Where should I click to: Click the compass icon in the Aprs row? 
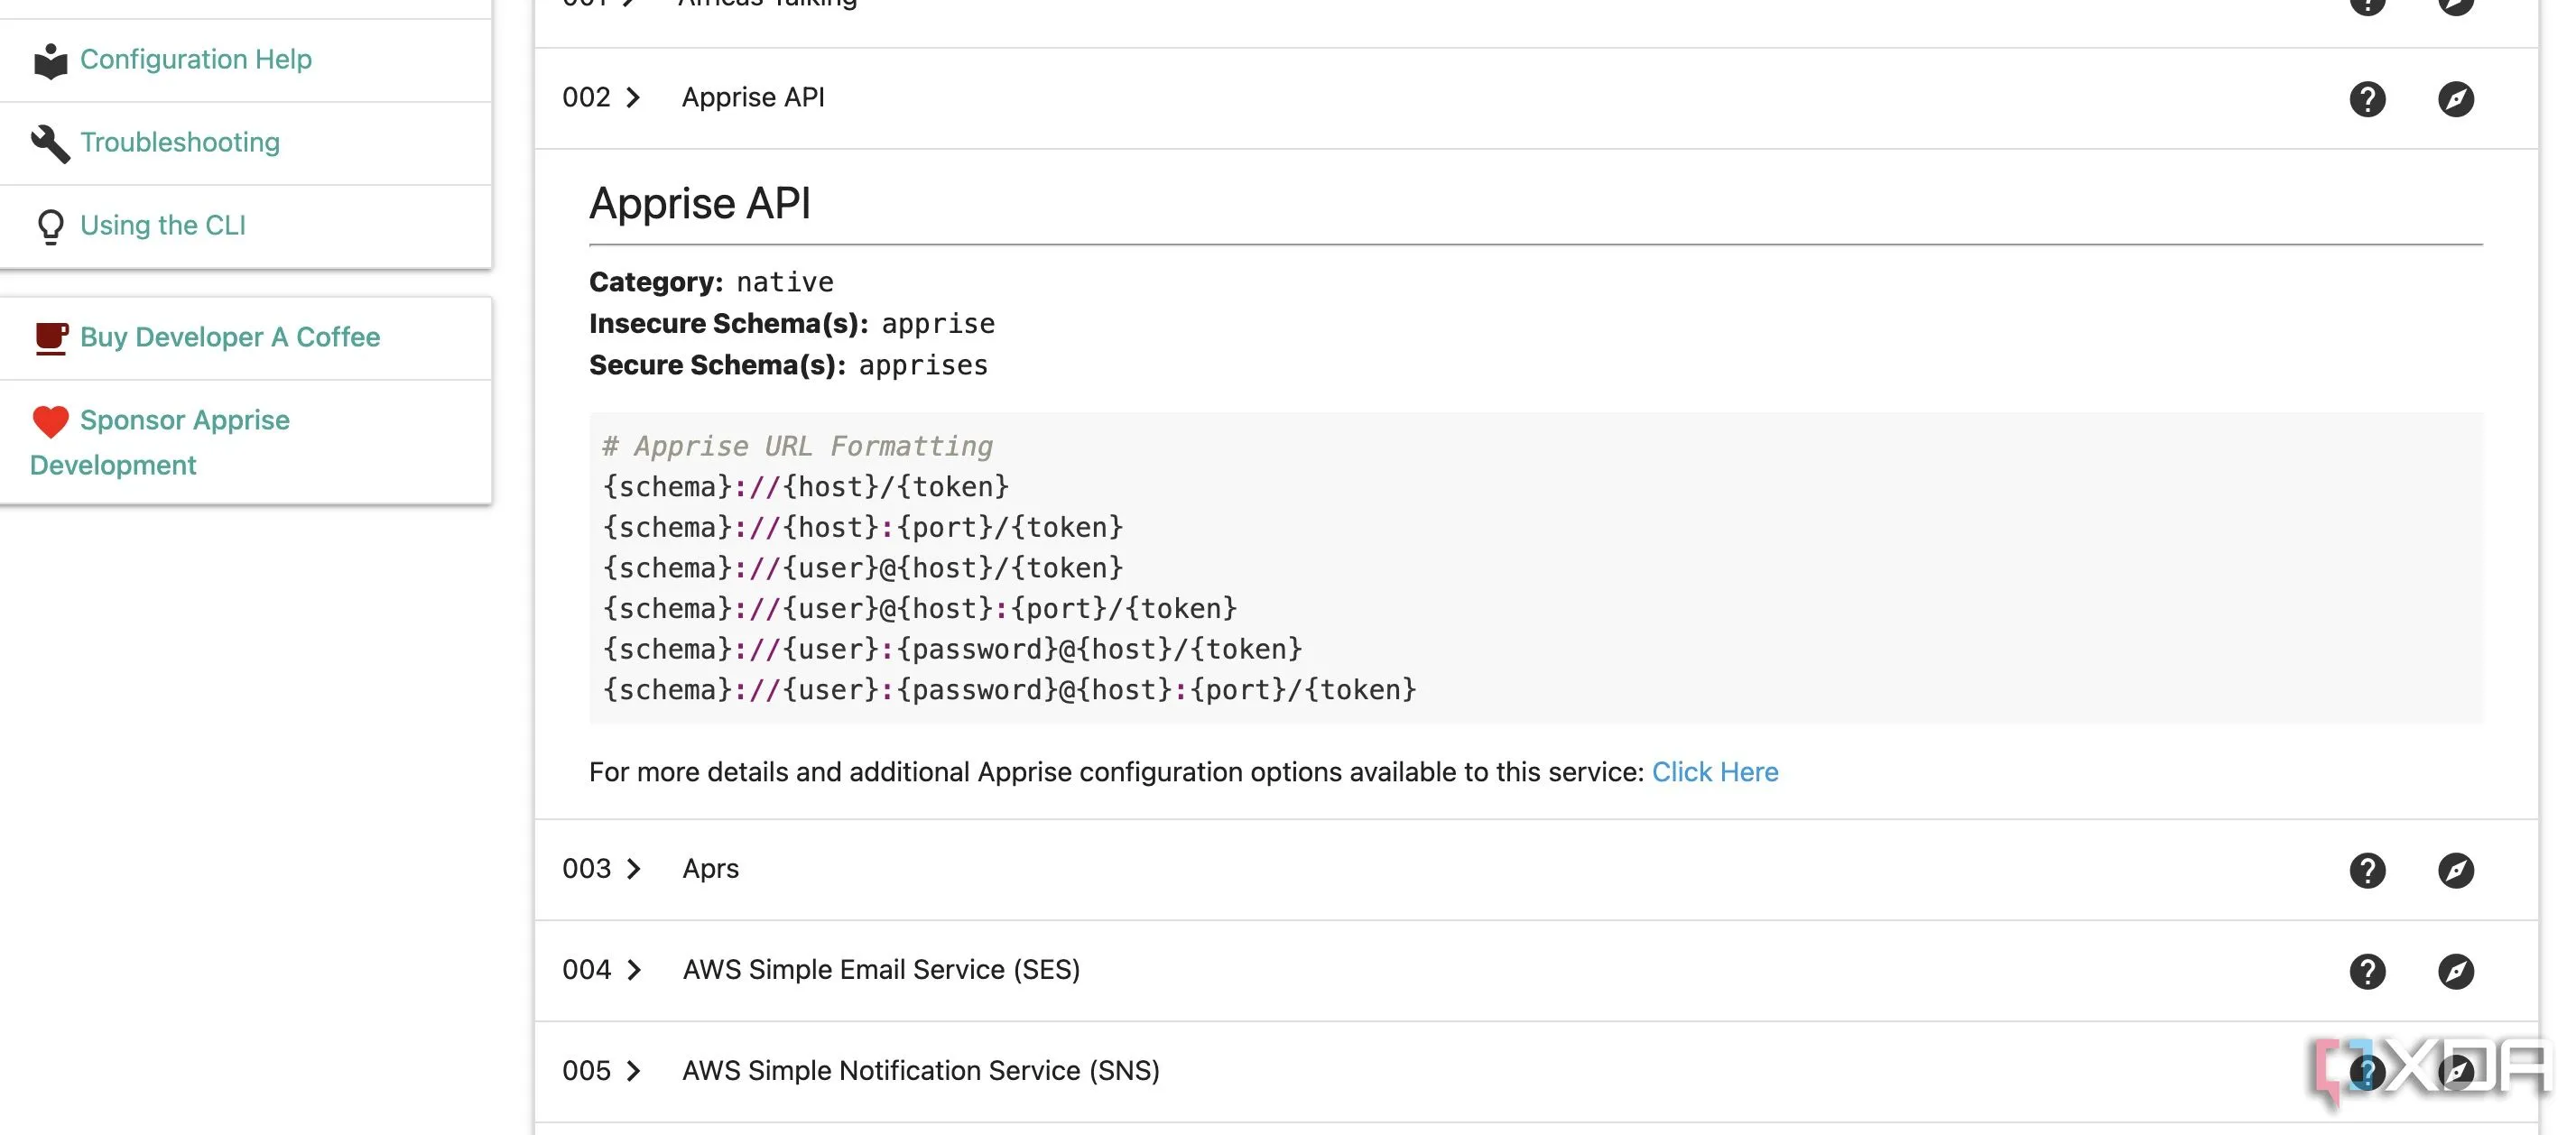2455,870
